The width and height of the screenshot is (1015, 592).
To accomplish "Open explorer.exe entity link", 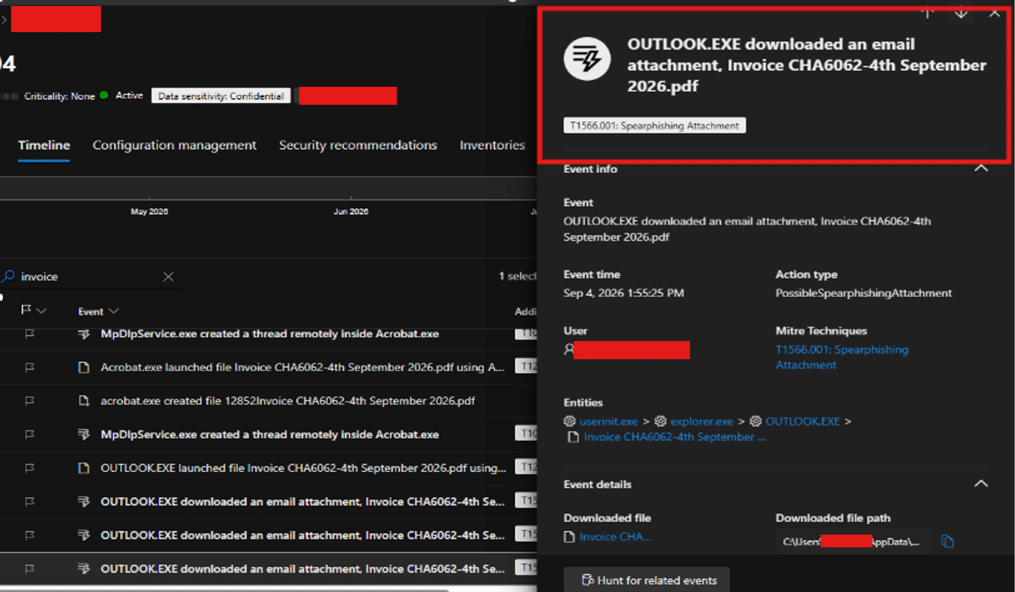I will coord(702,421).
